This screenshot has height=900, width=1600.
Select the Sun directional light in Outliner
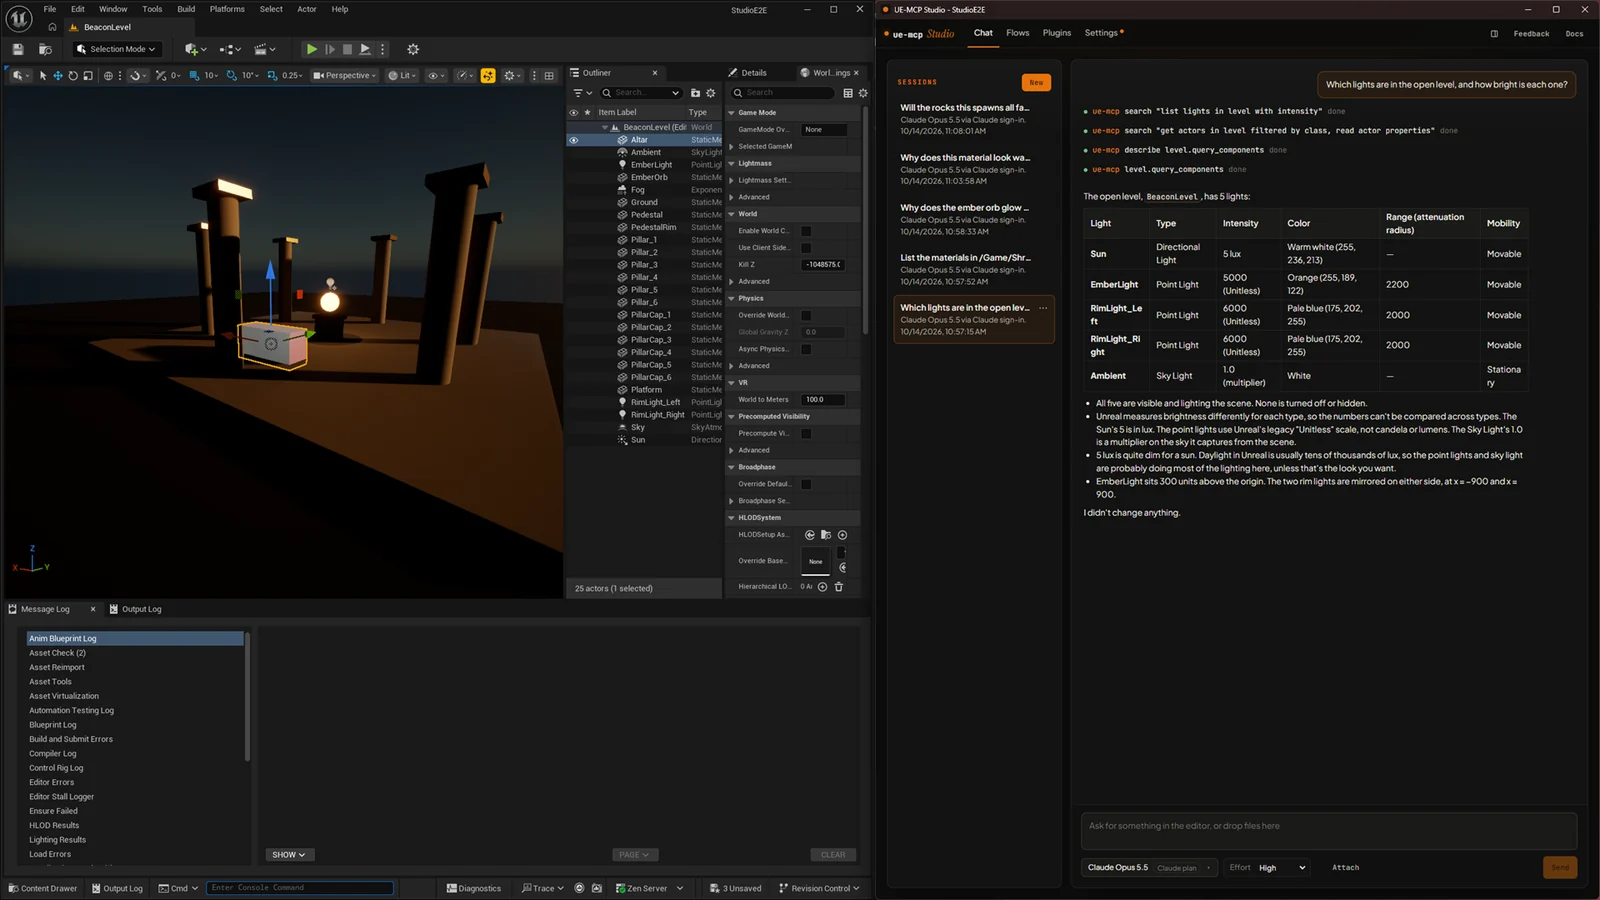pyautogui.click(x=638, y=440)
